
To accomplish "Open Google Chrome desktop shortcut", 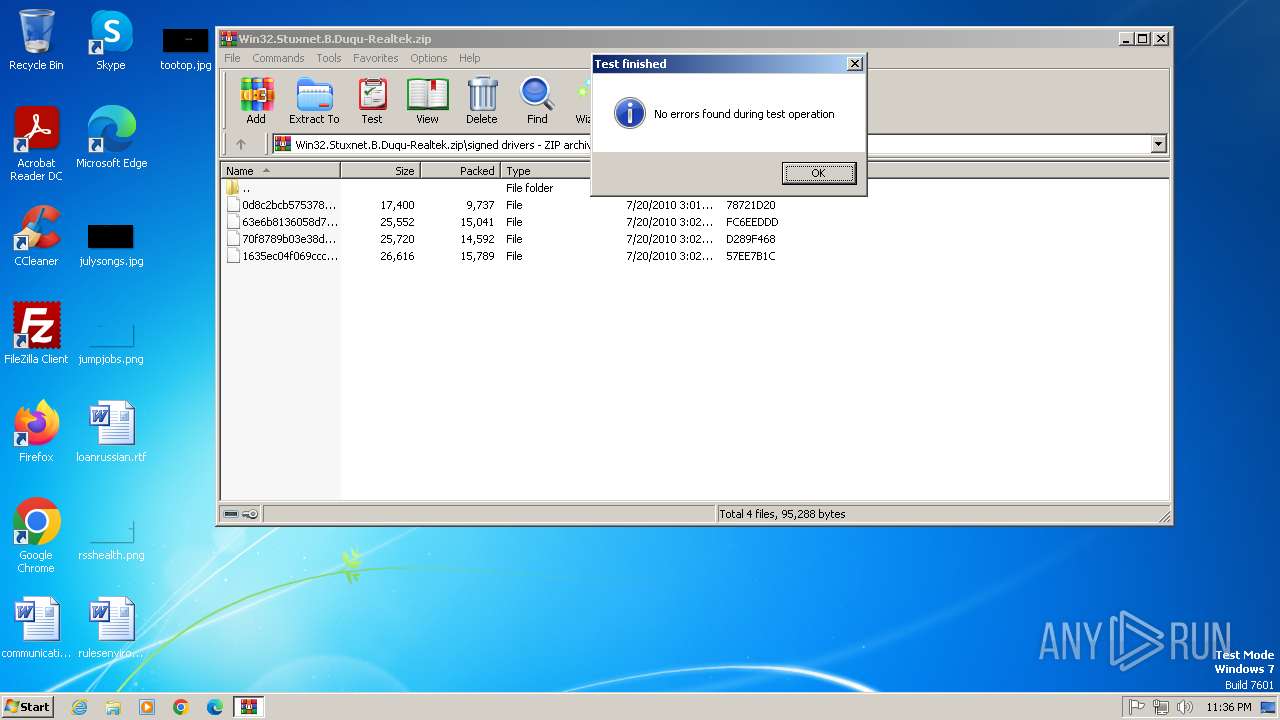I will point(36,536).
